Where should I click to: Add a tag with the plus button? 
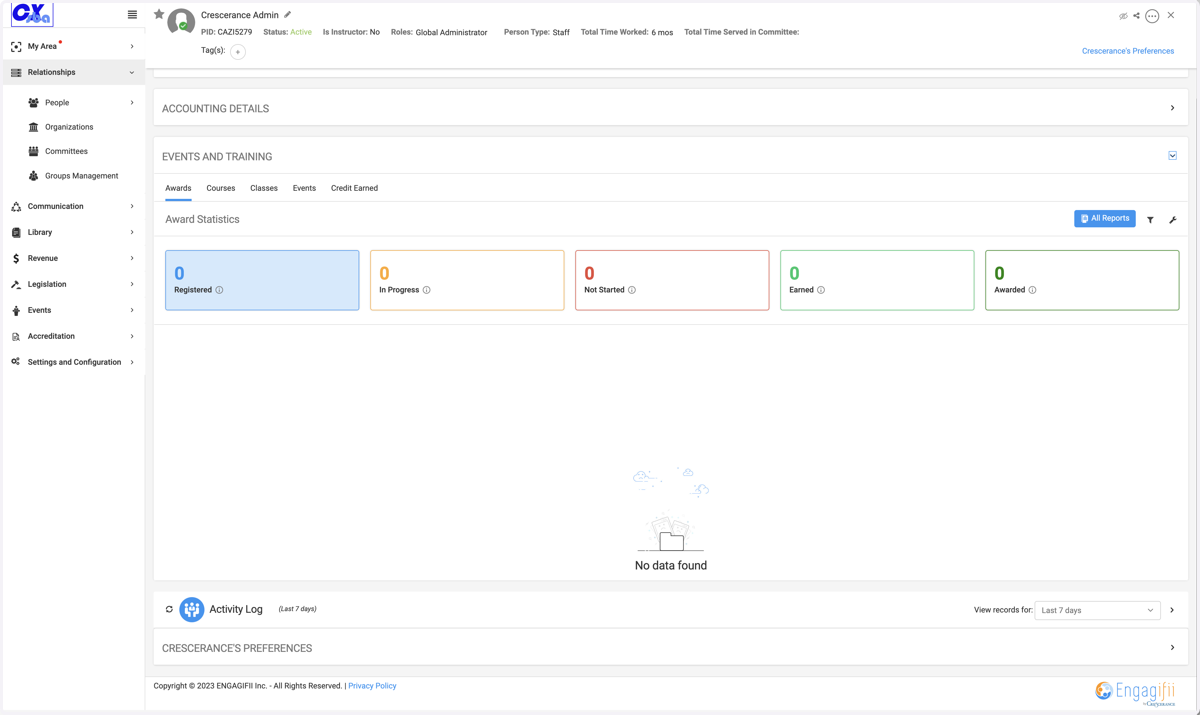pyautogui.click(x=238, y=51)
